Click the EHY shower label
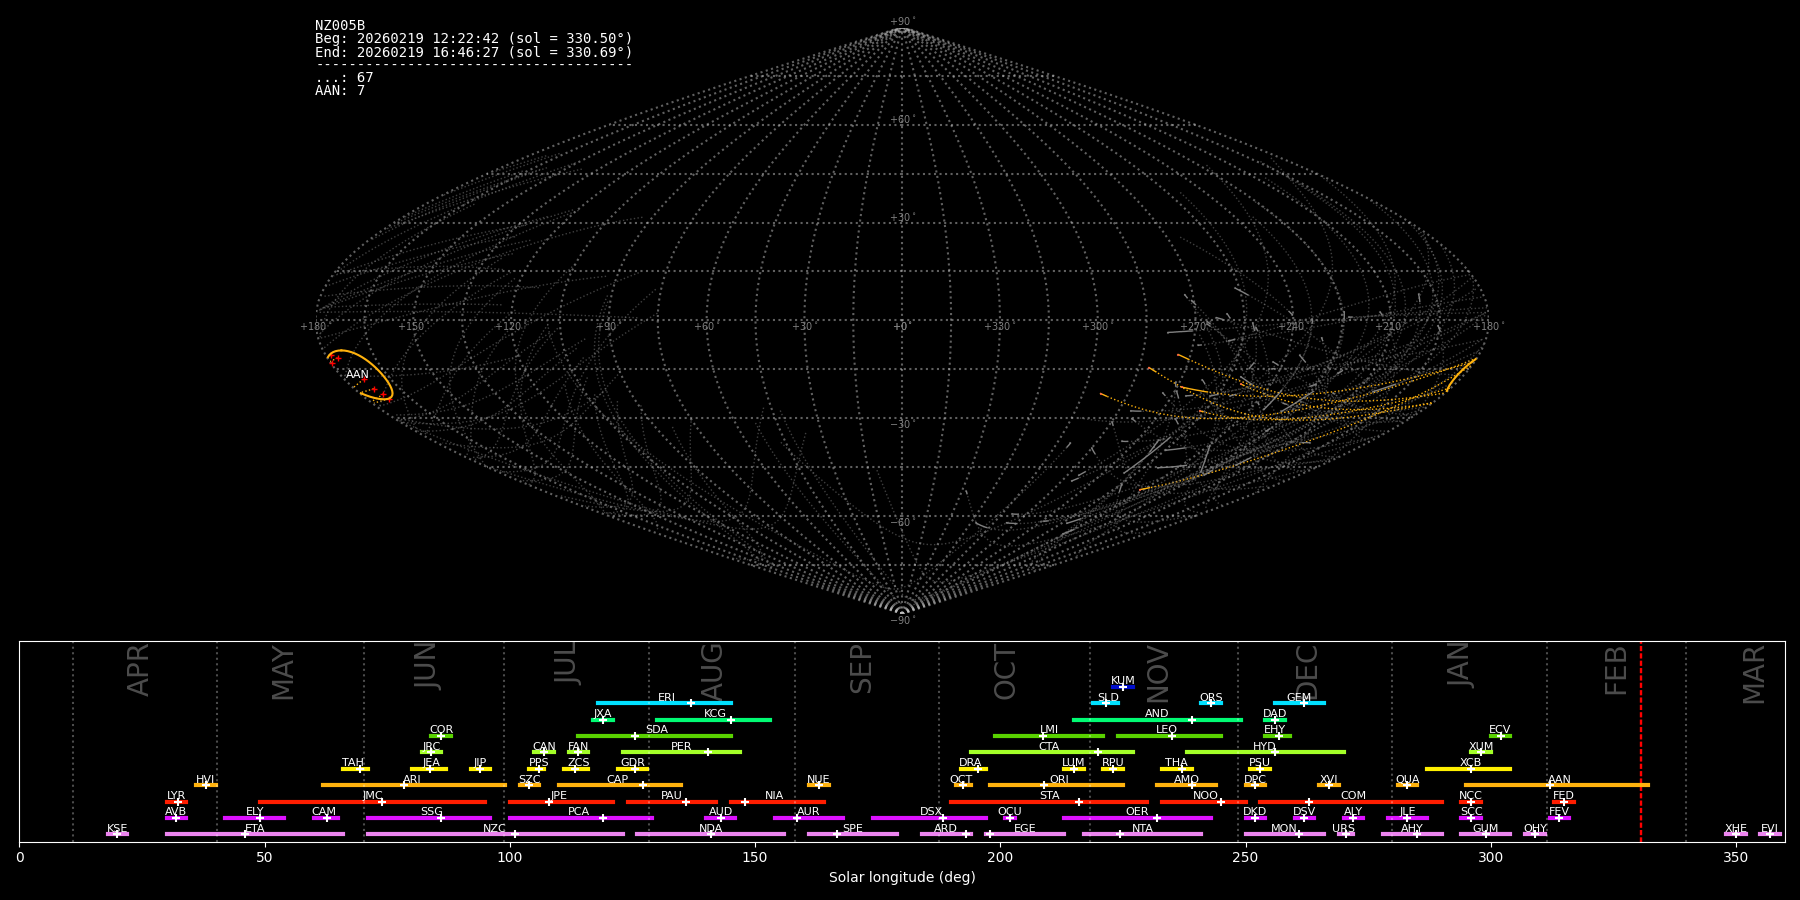Viewport: 1800px width, 900px height. pos(1274,730)
